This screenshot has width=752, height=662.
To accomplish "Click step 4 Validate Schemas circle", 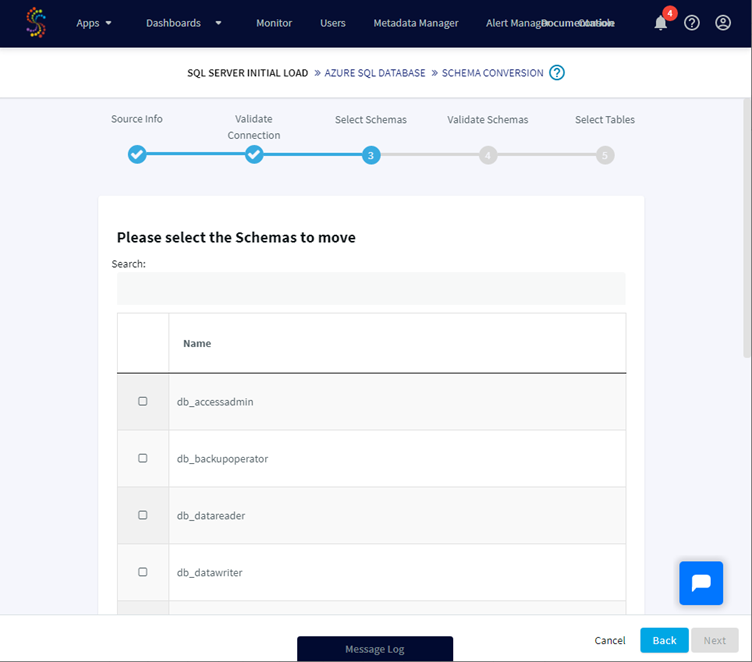I will pyautogui.click(x=488, y=155).
